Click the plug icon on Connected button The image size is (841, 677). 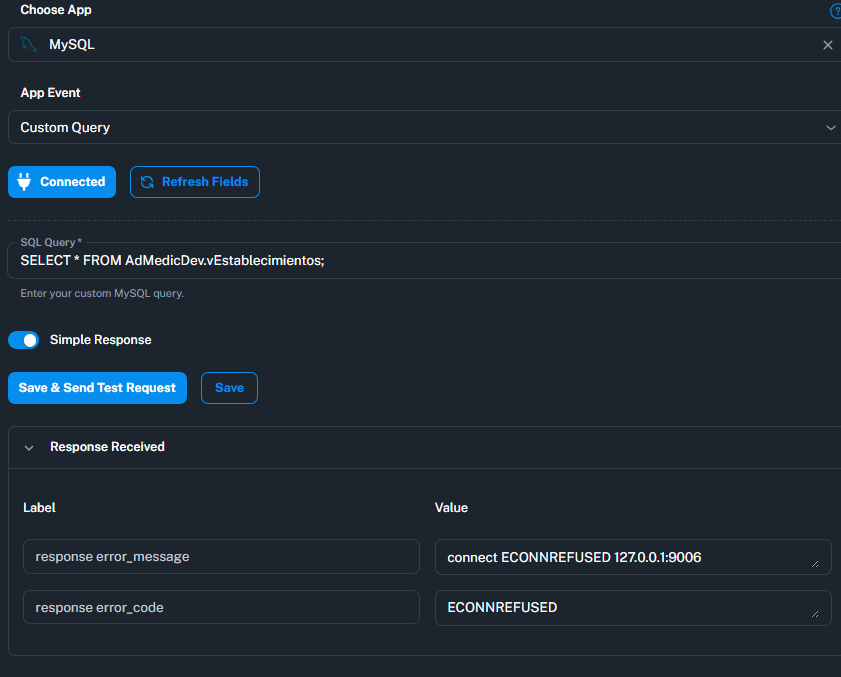pos(24,182)
